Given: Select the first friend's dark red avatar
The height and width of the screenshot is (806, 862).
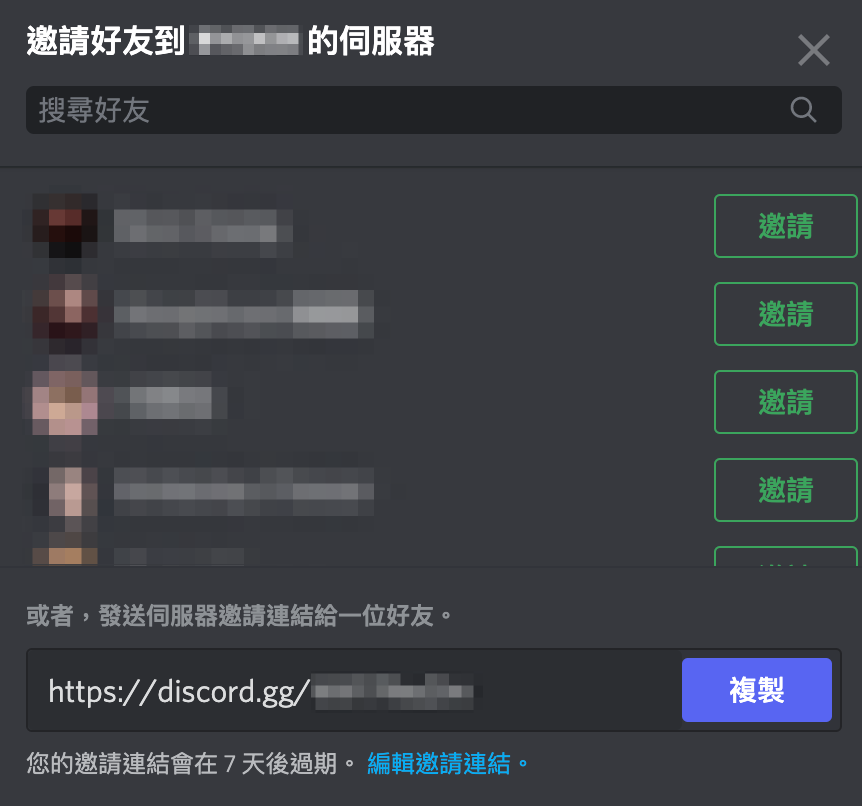Looking at the screenshot, I should point(65,226).
